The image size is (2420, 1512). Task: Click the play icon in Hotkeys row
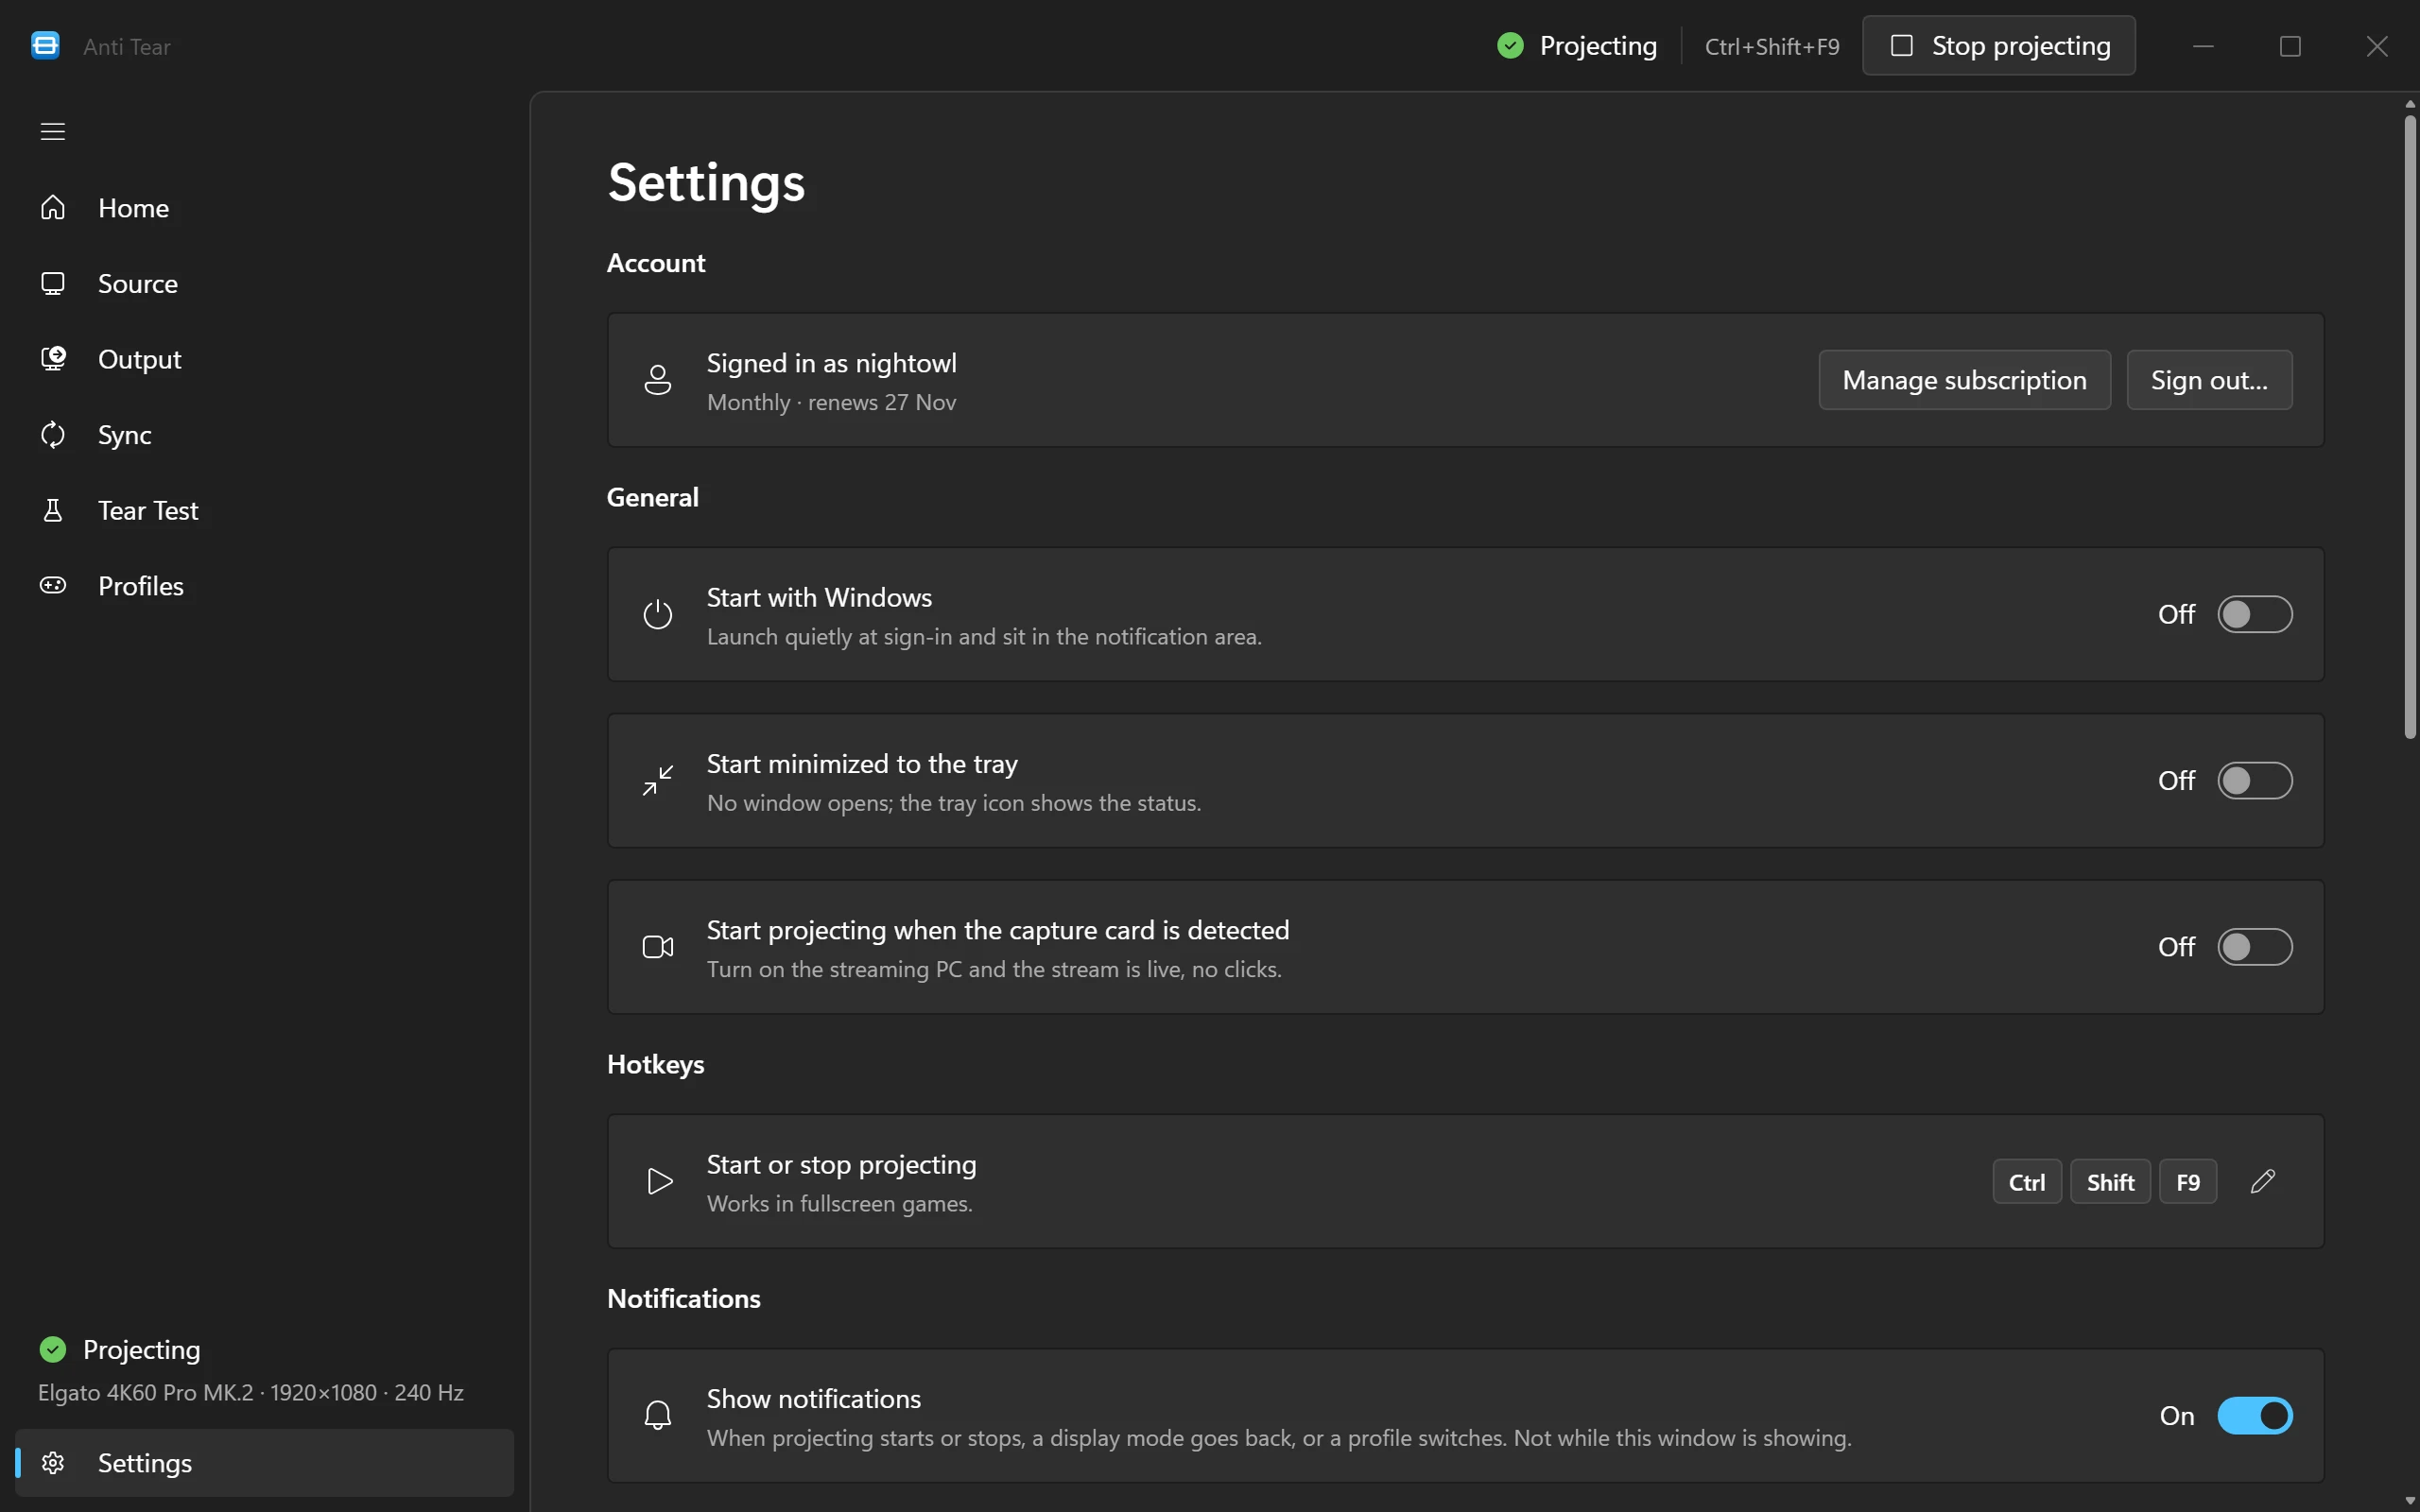point(659,1181)
